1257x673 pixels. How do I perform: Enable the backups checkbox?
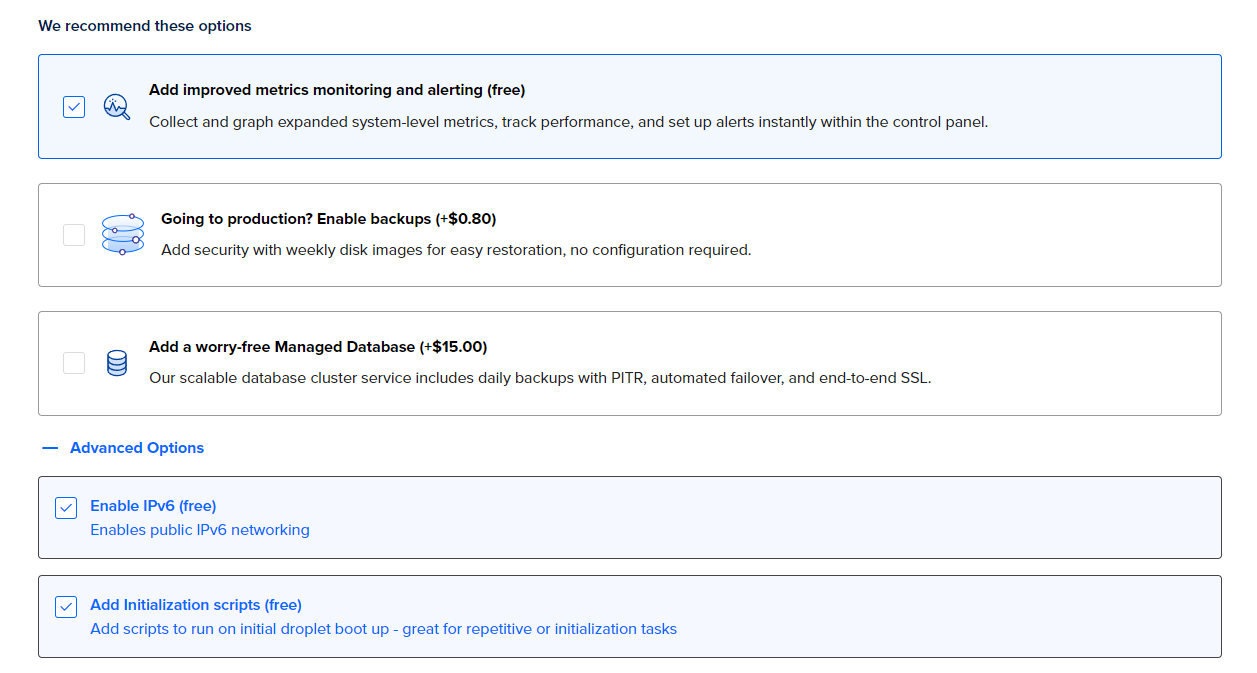tap(74, 235)
